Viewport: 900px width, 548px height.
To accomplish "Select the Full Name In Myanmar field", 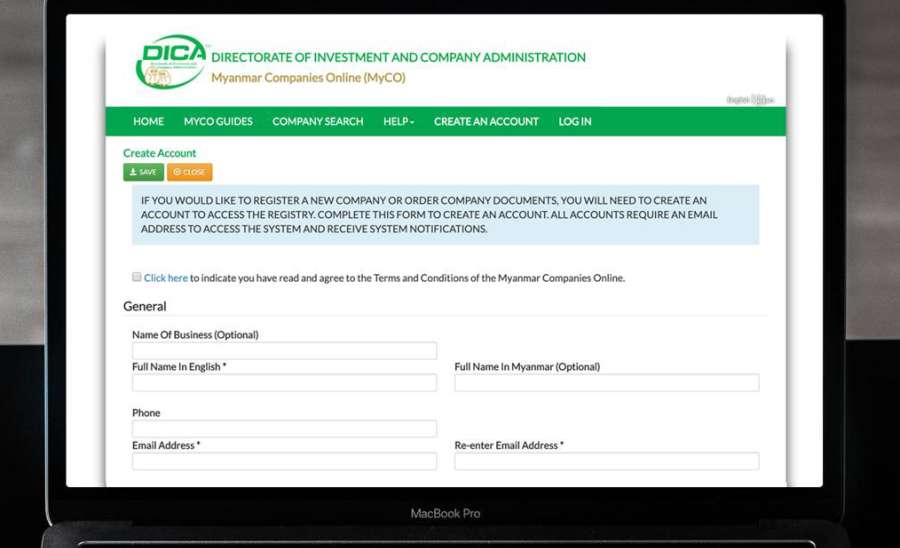I will pyautogui.click(x=606, y=383).
